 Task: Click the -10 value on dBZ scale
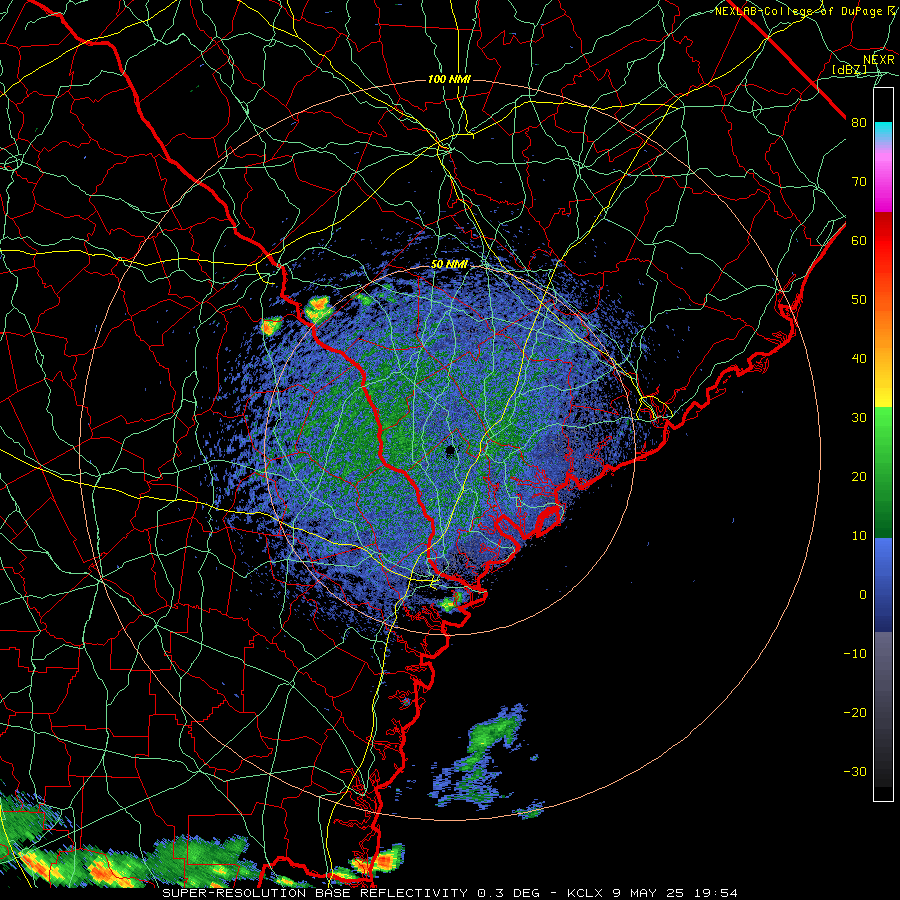click(855, 654)
